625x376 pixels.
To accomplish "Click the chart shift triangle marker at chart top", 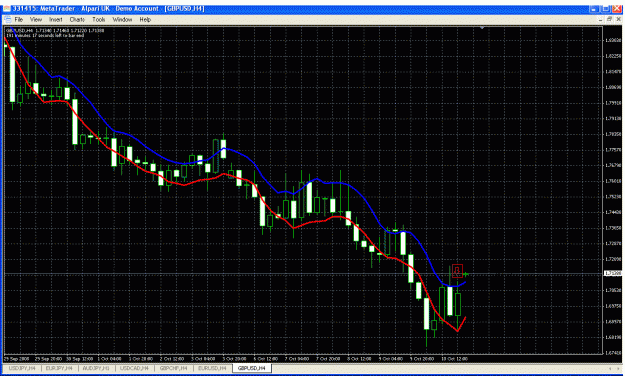I will click(482, 28).
